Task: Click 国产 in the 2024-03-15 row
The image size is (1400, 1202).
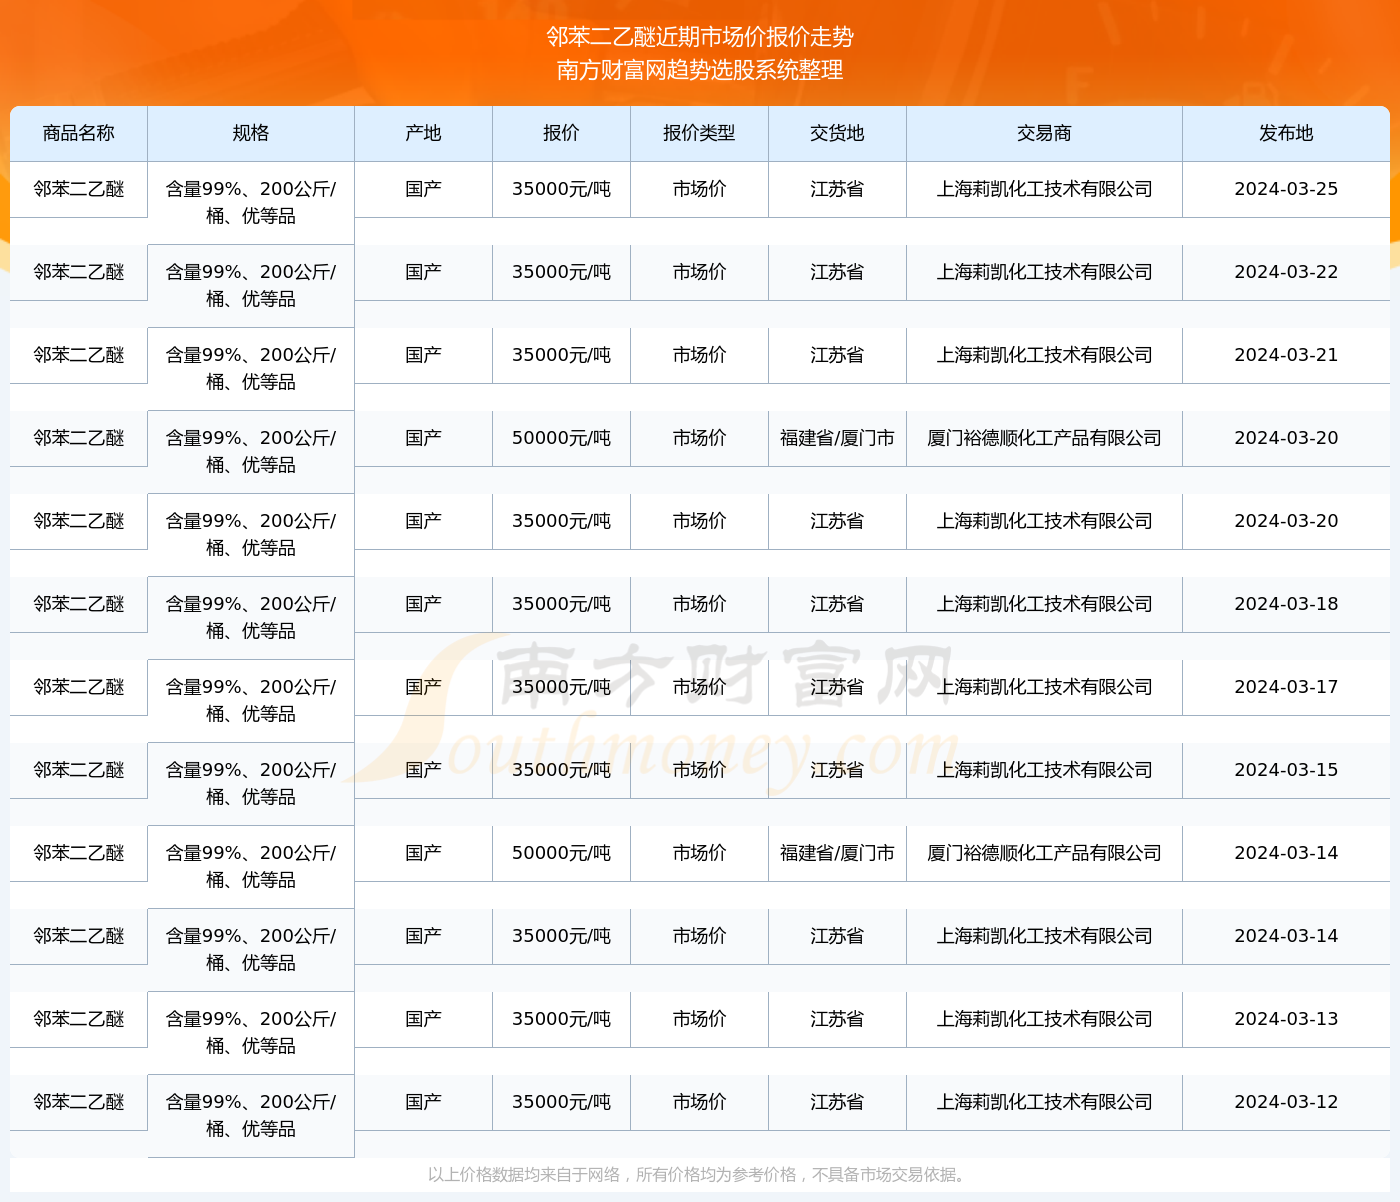Action: coord(424,770)
